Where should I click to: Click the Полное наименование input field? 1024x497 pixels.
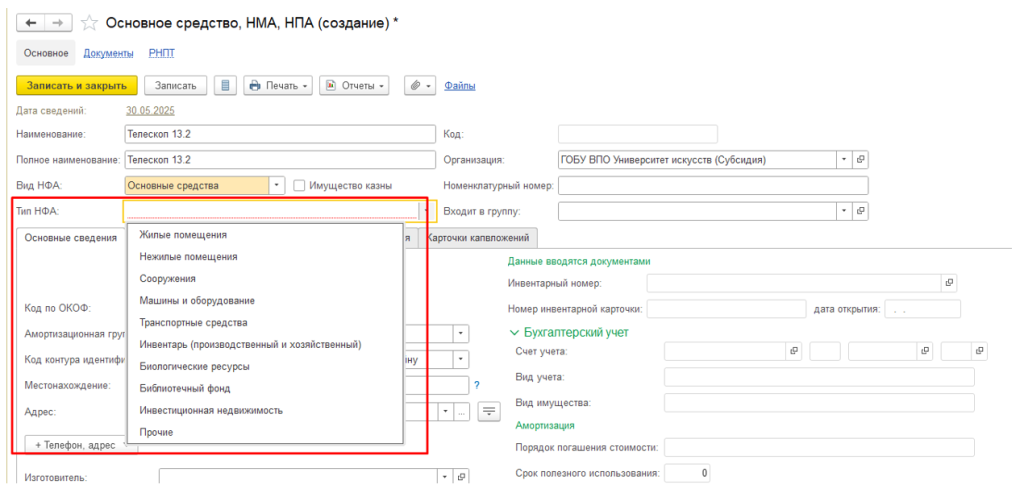pos(280,159)
